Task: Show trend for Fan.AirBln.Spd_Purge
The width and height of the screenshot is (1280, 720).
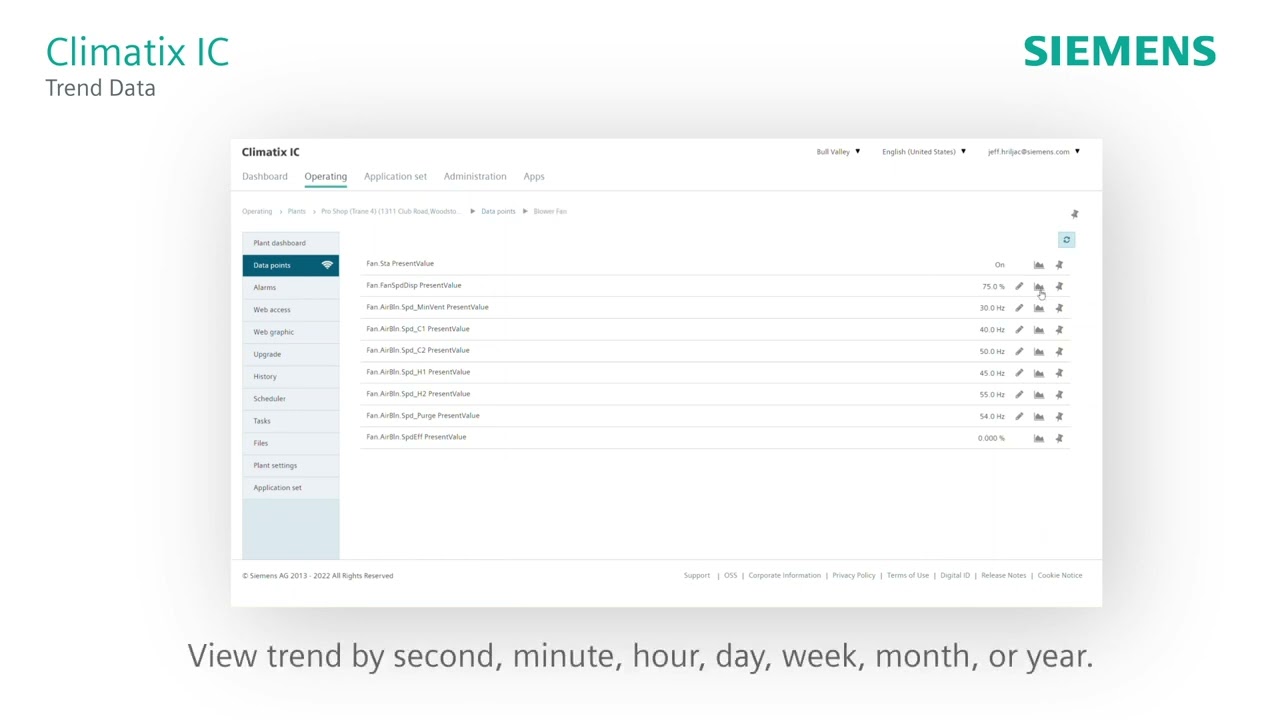Action: 1039,416
